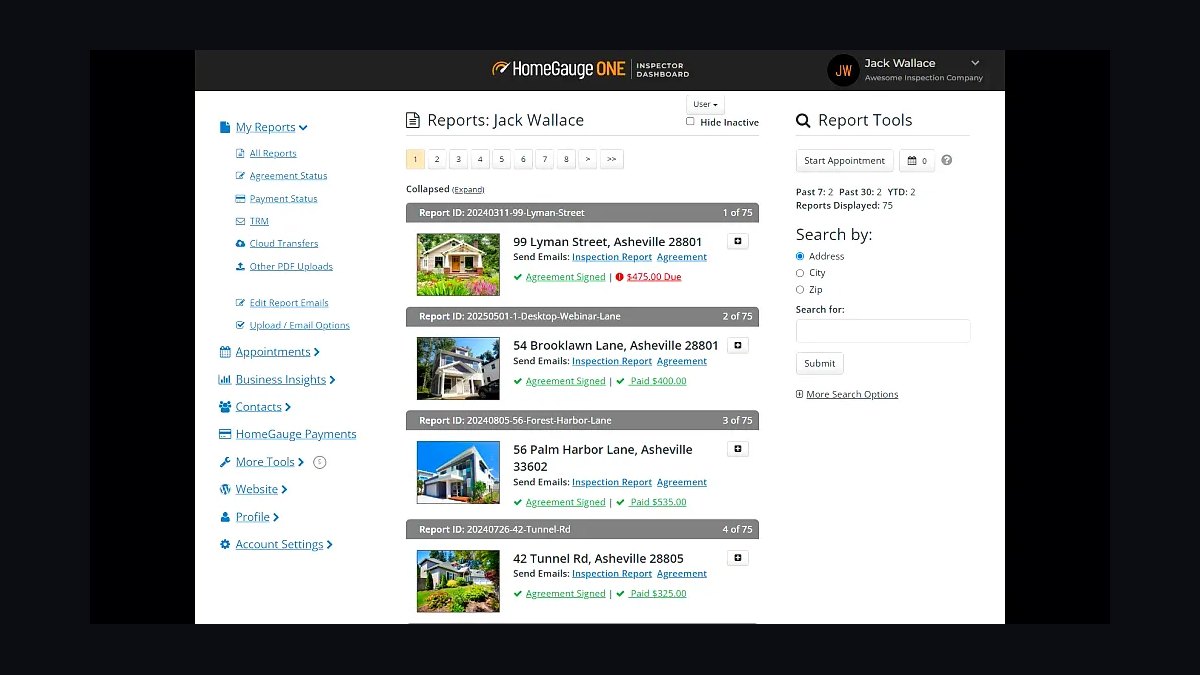Click the Contacts people icon
Viewport: 1200px width, 675px height.
click(x=225, y=407)
